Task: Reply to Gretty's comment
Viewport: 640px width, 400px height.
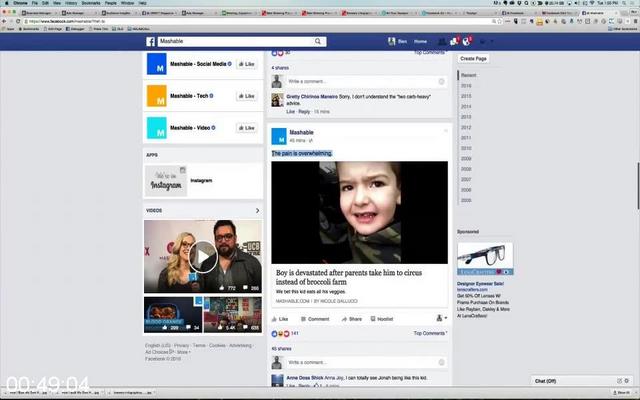Action: [304, 112]
